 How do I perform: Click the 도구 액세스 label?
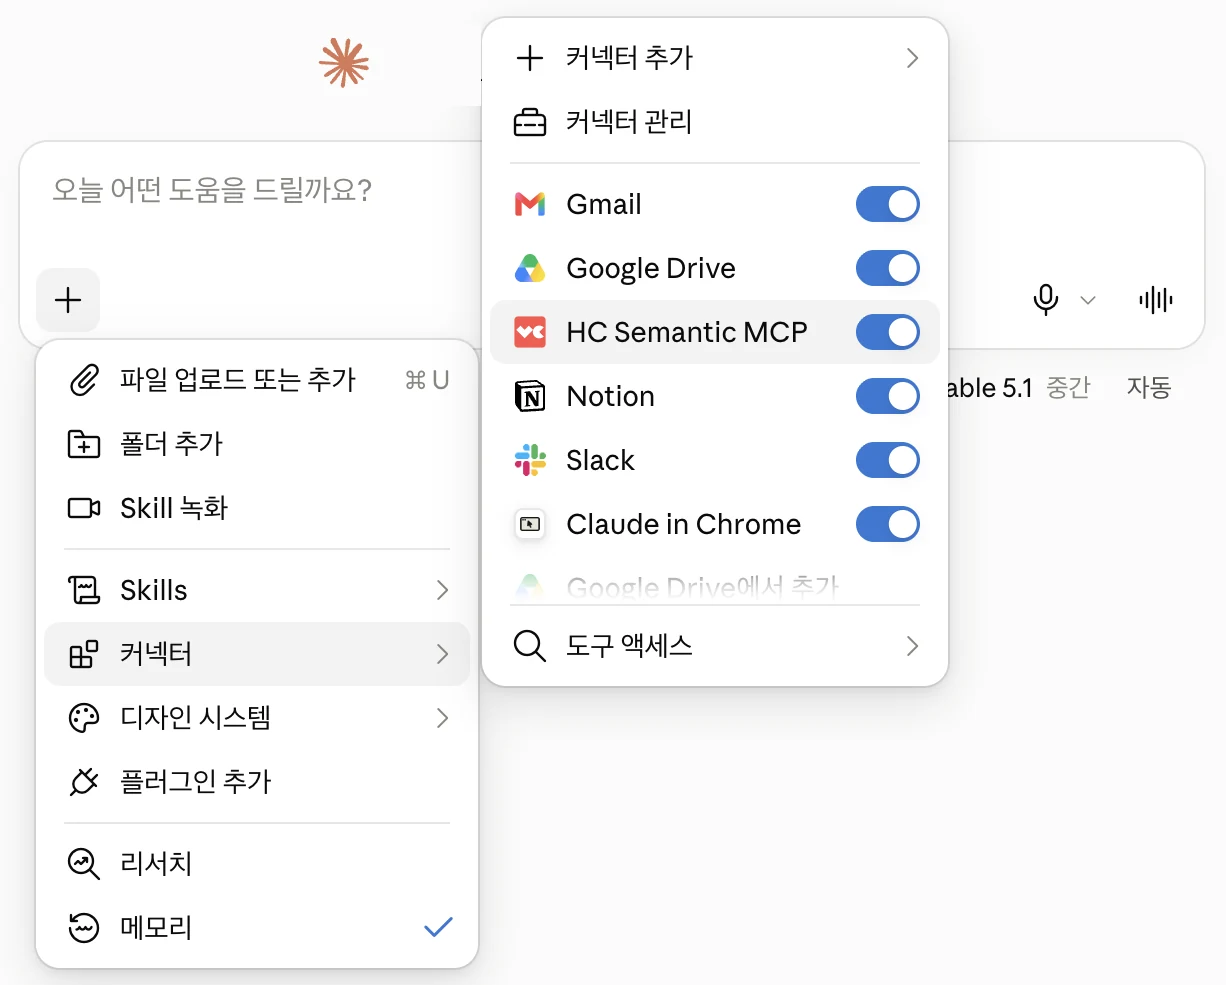629,646
